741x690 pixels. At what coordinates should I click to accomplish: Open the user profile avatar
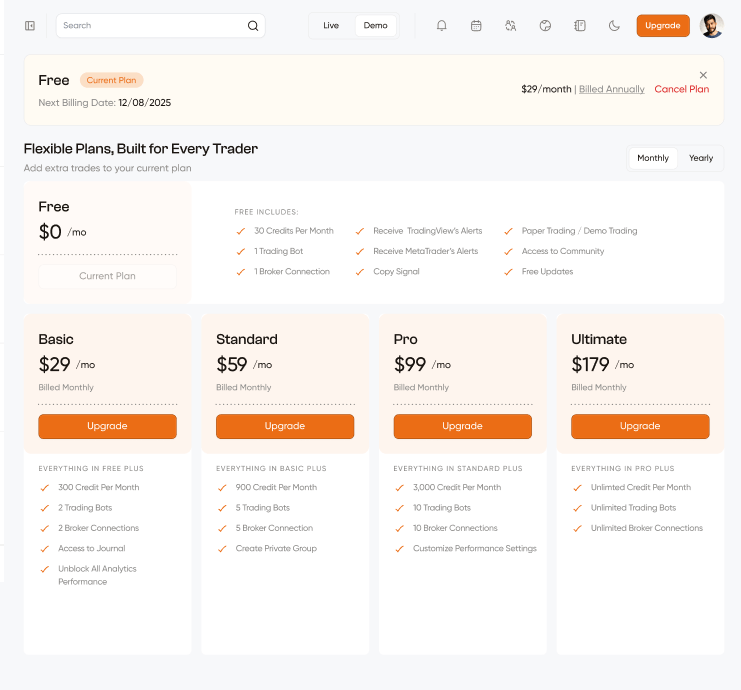tap(711, 26)
